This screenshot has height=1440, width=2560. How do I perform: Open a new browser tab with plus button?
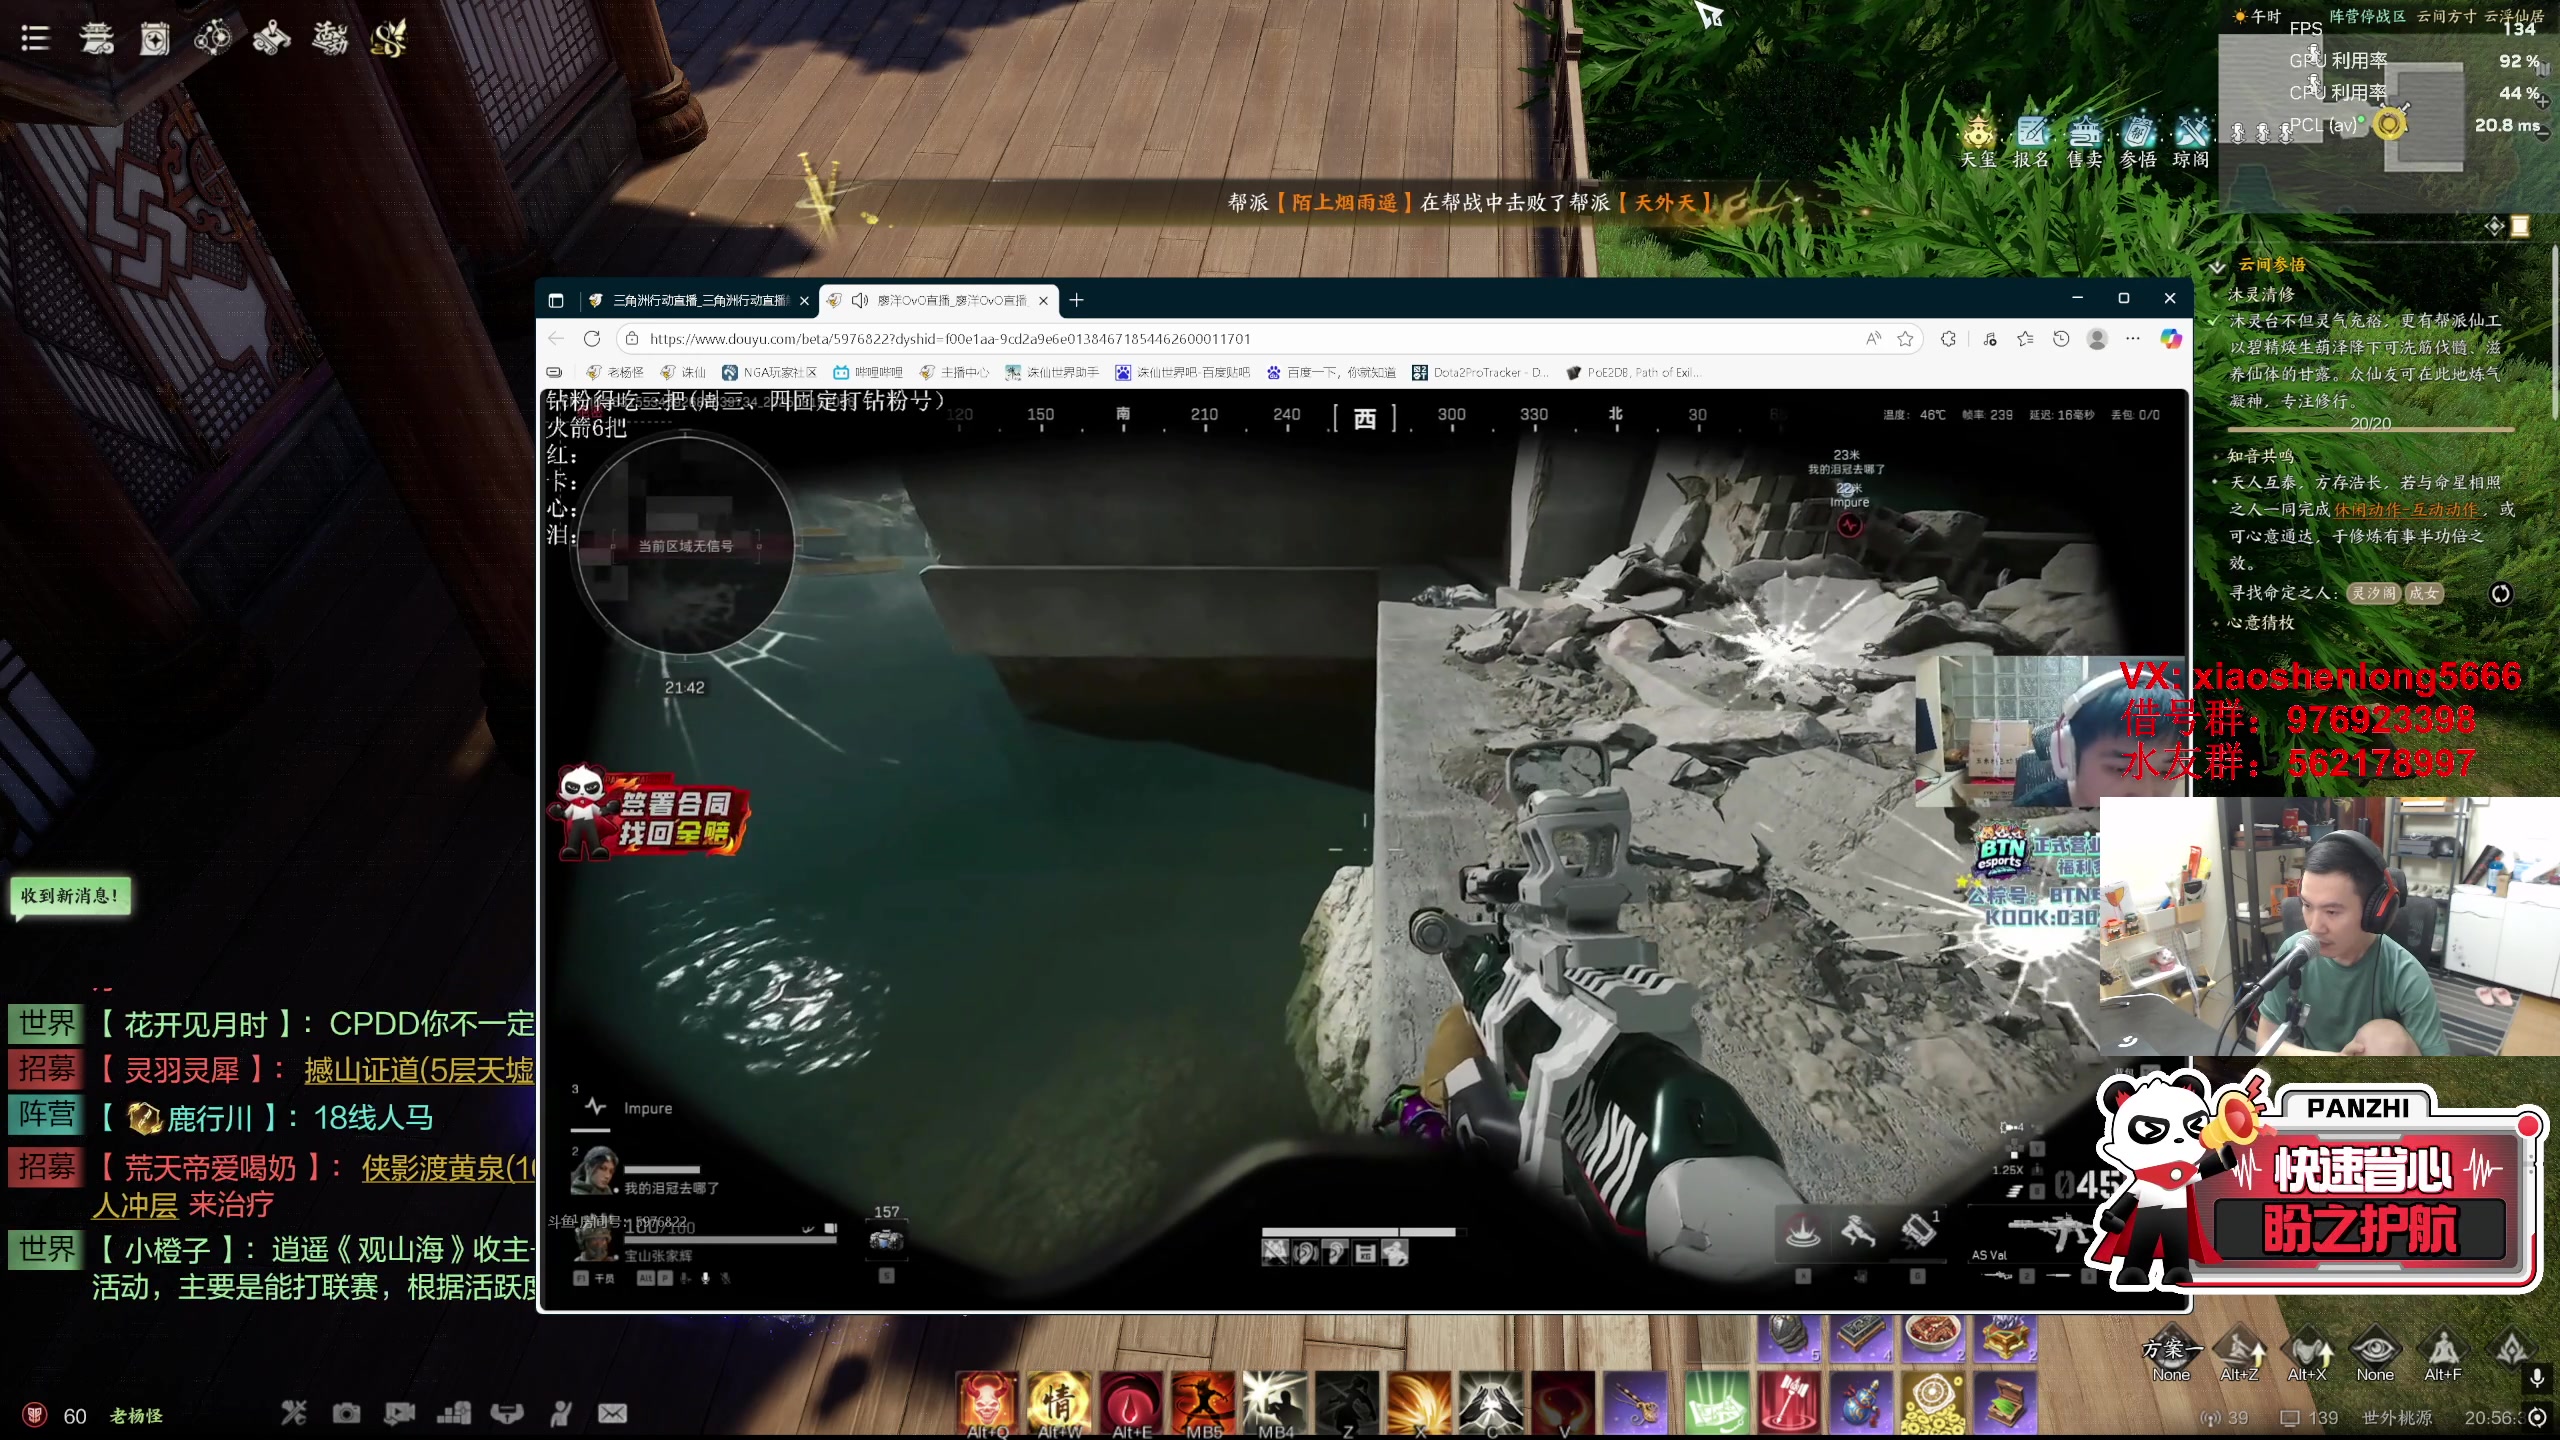click(1076, 300)
